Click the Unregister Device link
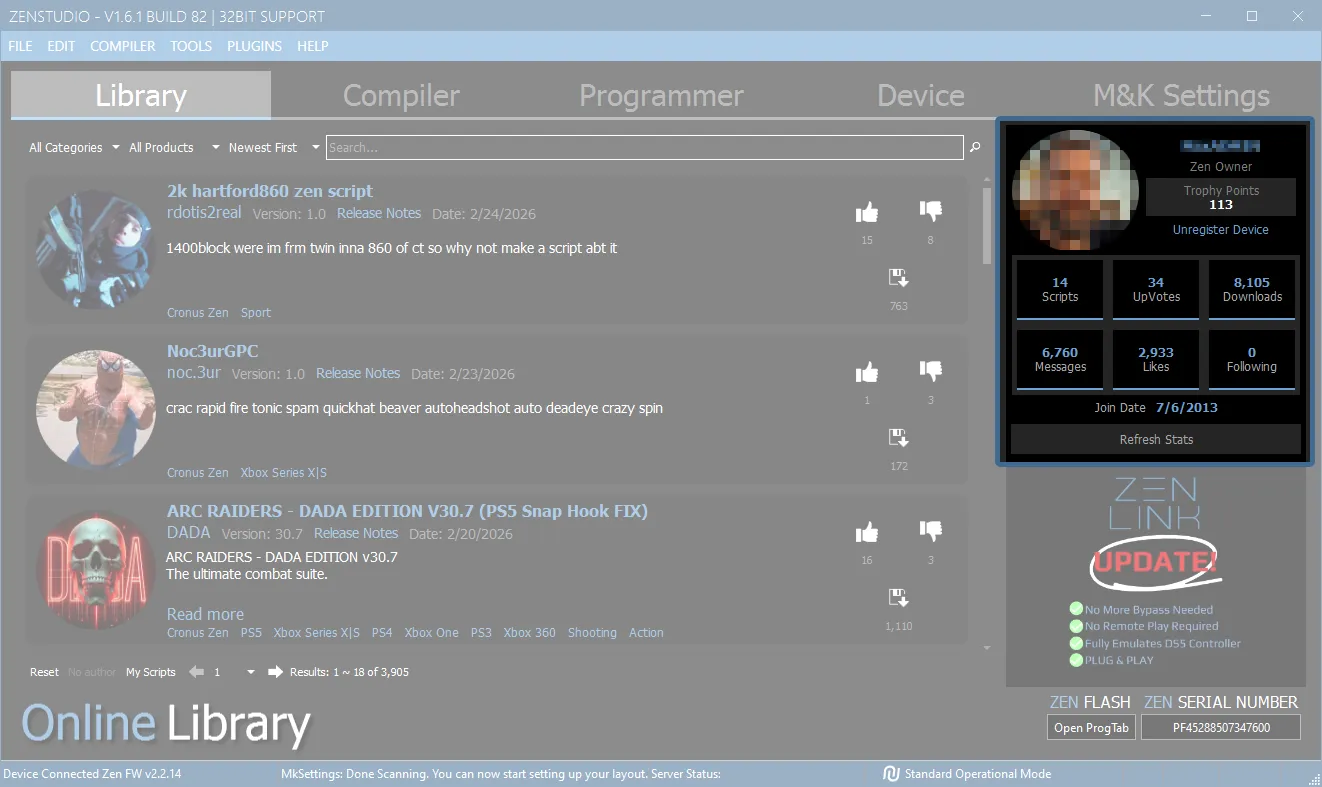The width and height of the screenshot is (1322, 787). coord(1220,230)
